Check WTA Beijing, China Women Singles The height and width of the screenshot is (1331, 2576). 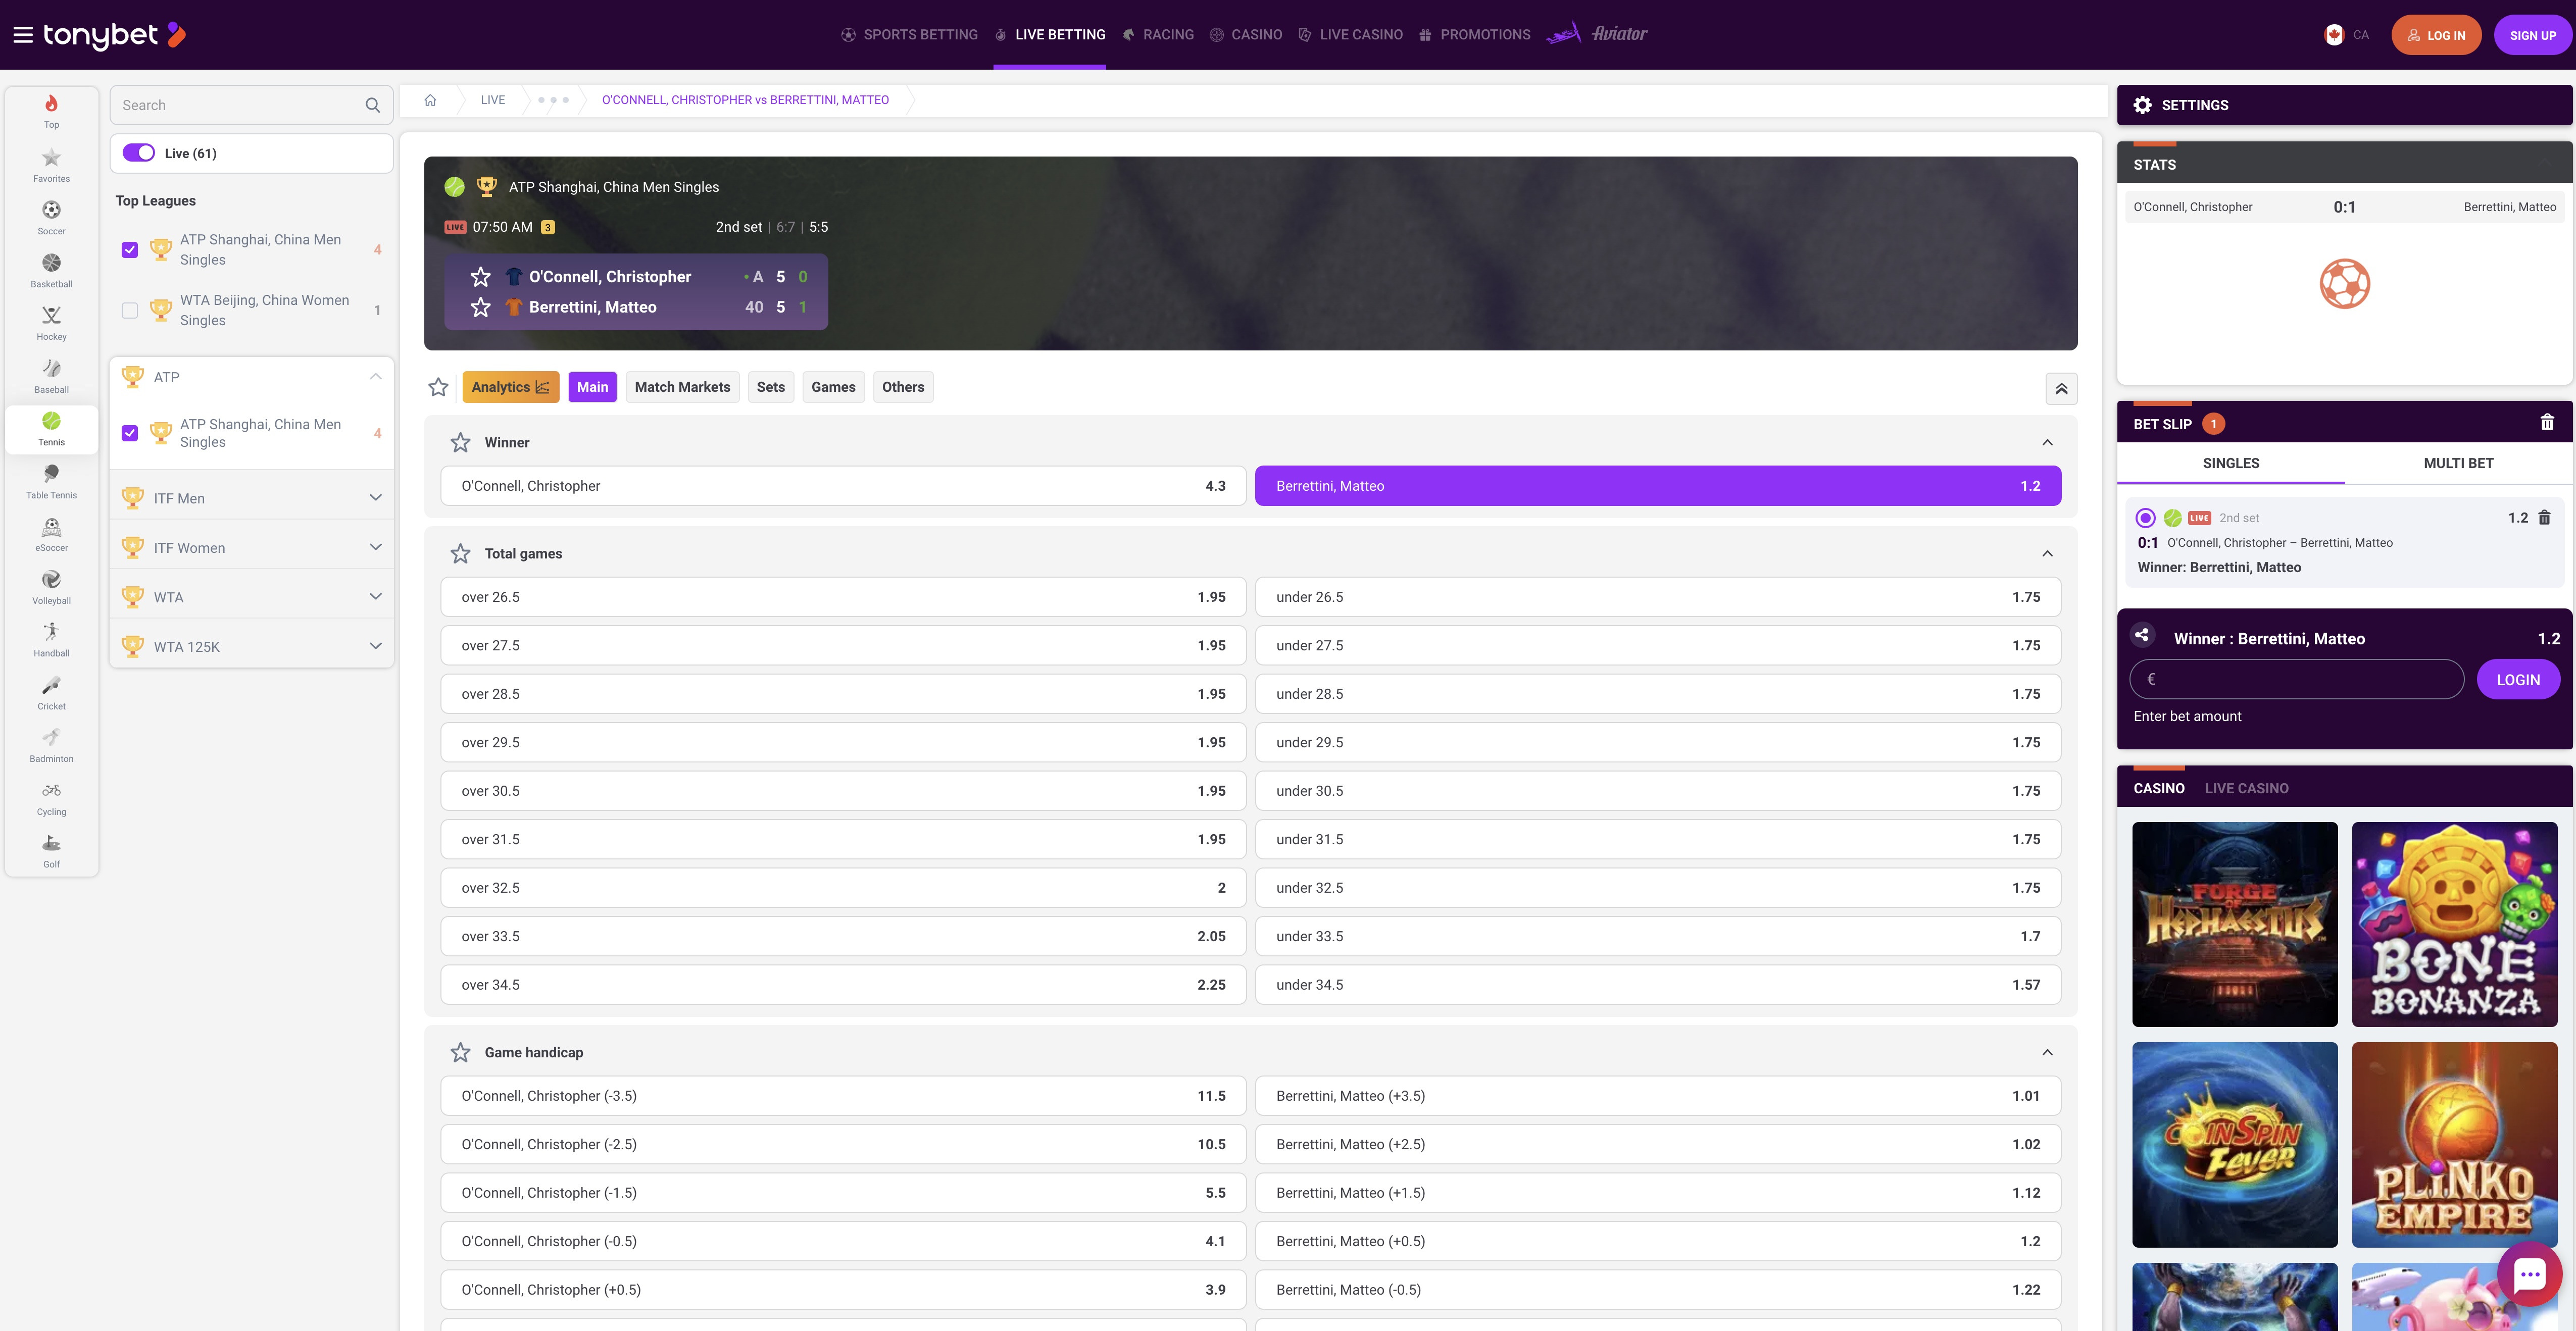point(130,310)
